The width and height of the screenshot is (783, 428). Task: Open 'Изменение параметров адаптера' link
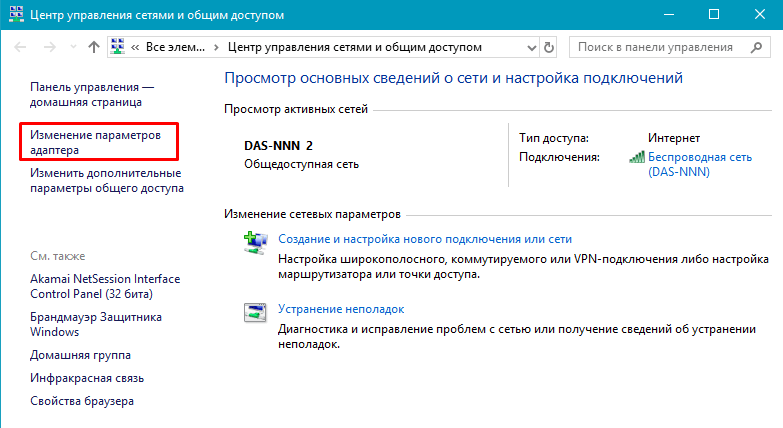pyautogui.click(x=95, y=141)
